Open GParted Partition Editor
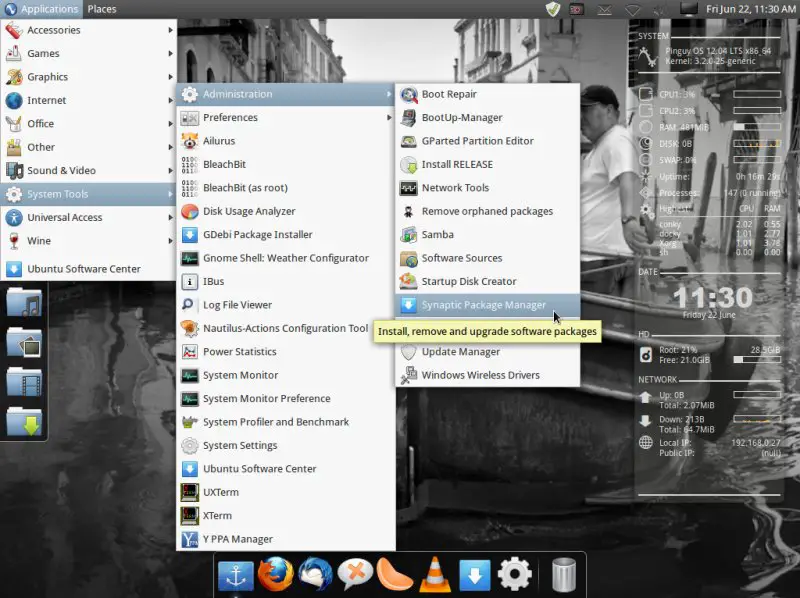The width and height of the screenshot is (800, 598). click(477, 141)
